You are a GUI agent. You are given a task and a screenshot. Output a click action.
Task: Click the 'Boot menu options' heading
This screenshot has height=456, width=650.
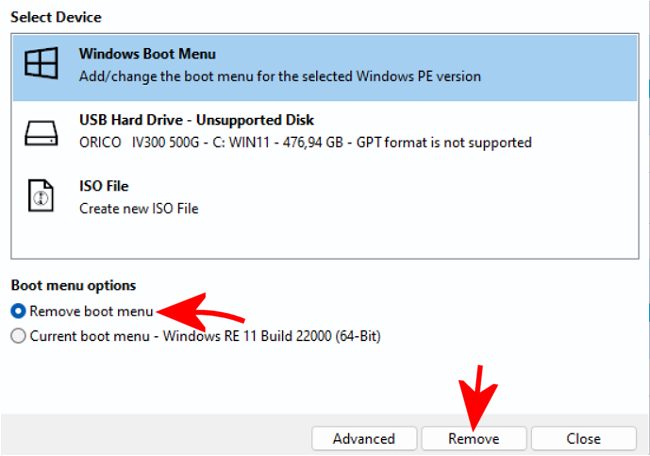coord(73,285)
